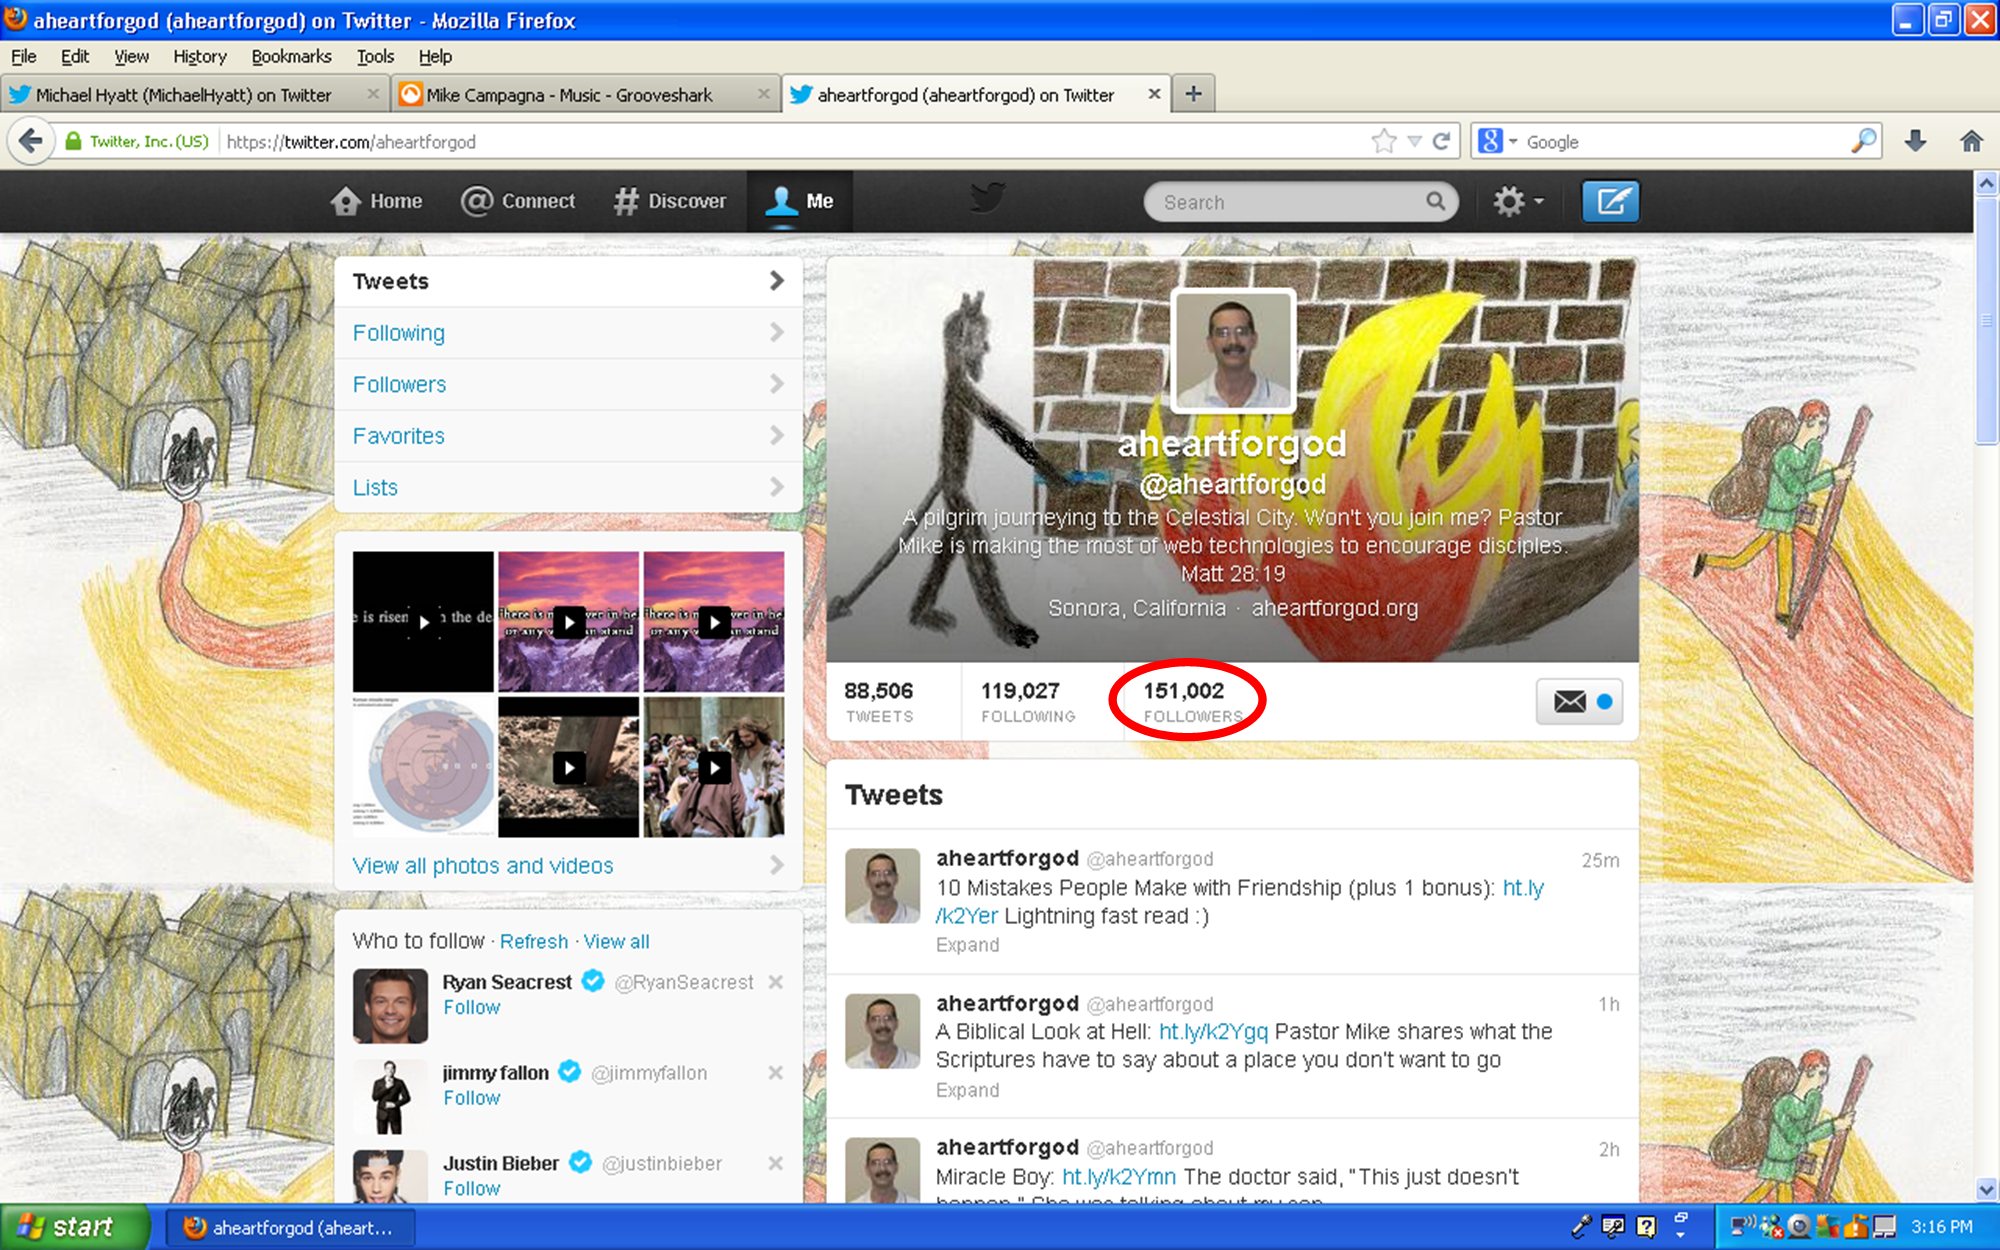This screenshot has height=1250, width=2000.
Task: Open the Discover navbar item
Action: click(x=669, y=201)
